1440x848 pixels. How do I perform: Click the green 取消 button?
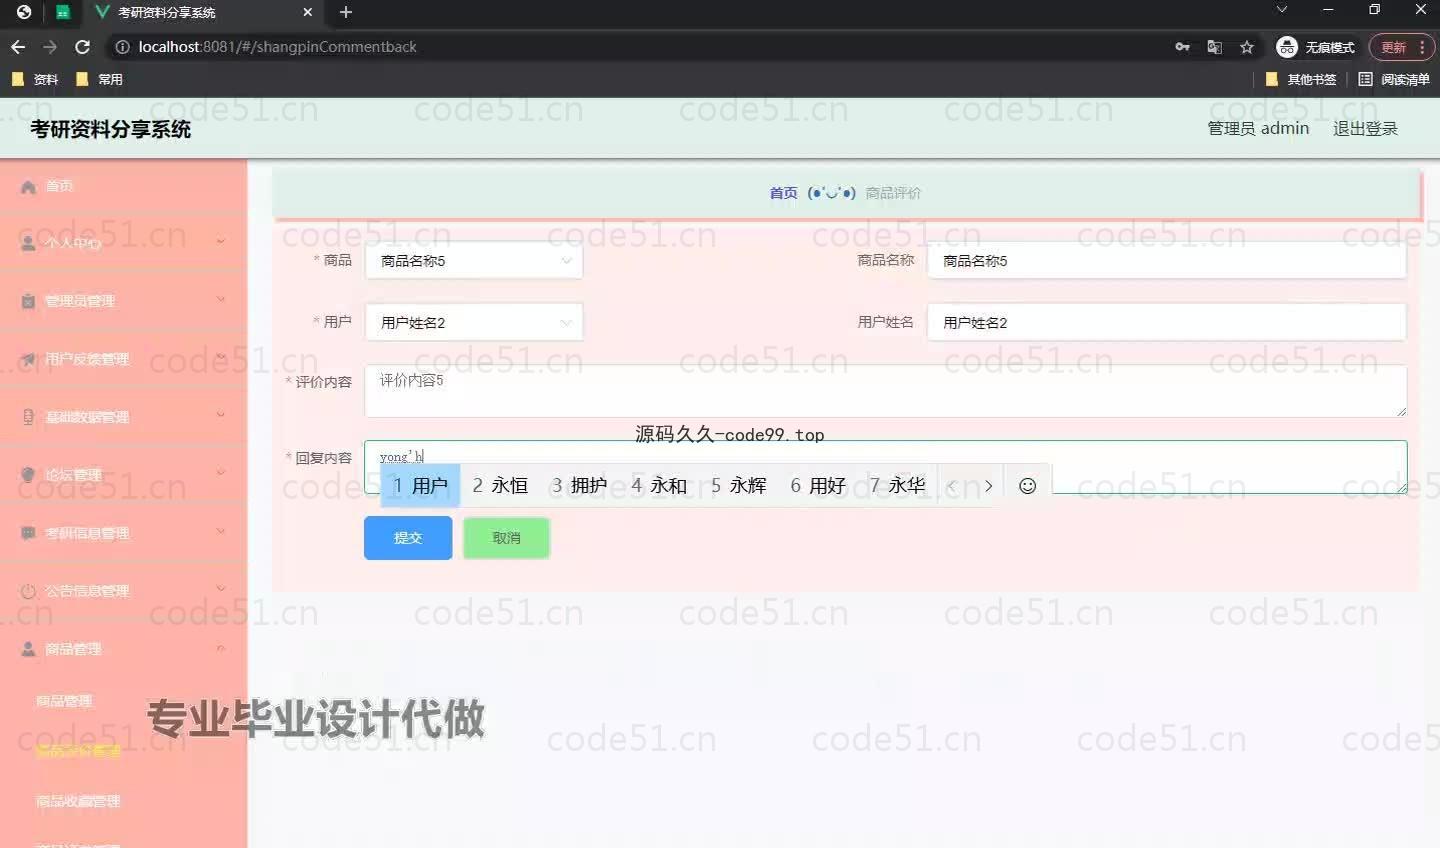(506, 538)
